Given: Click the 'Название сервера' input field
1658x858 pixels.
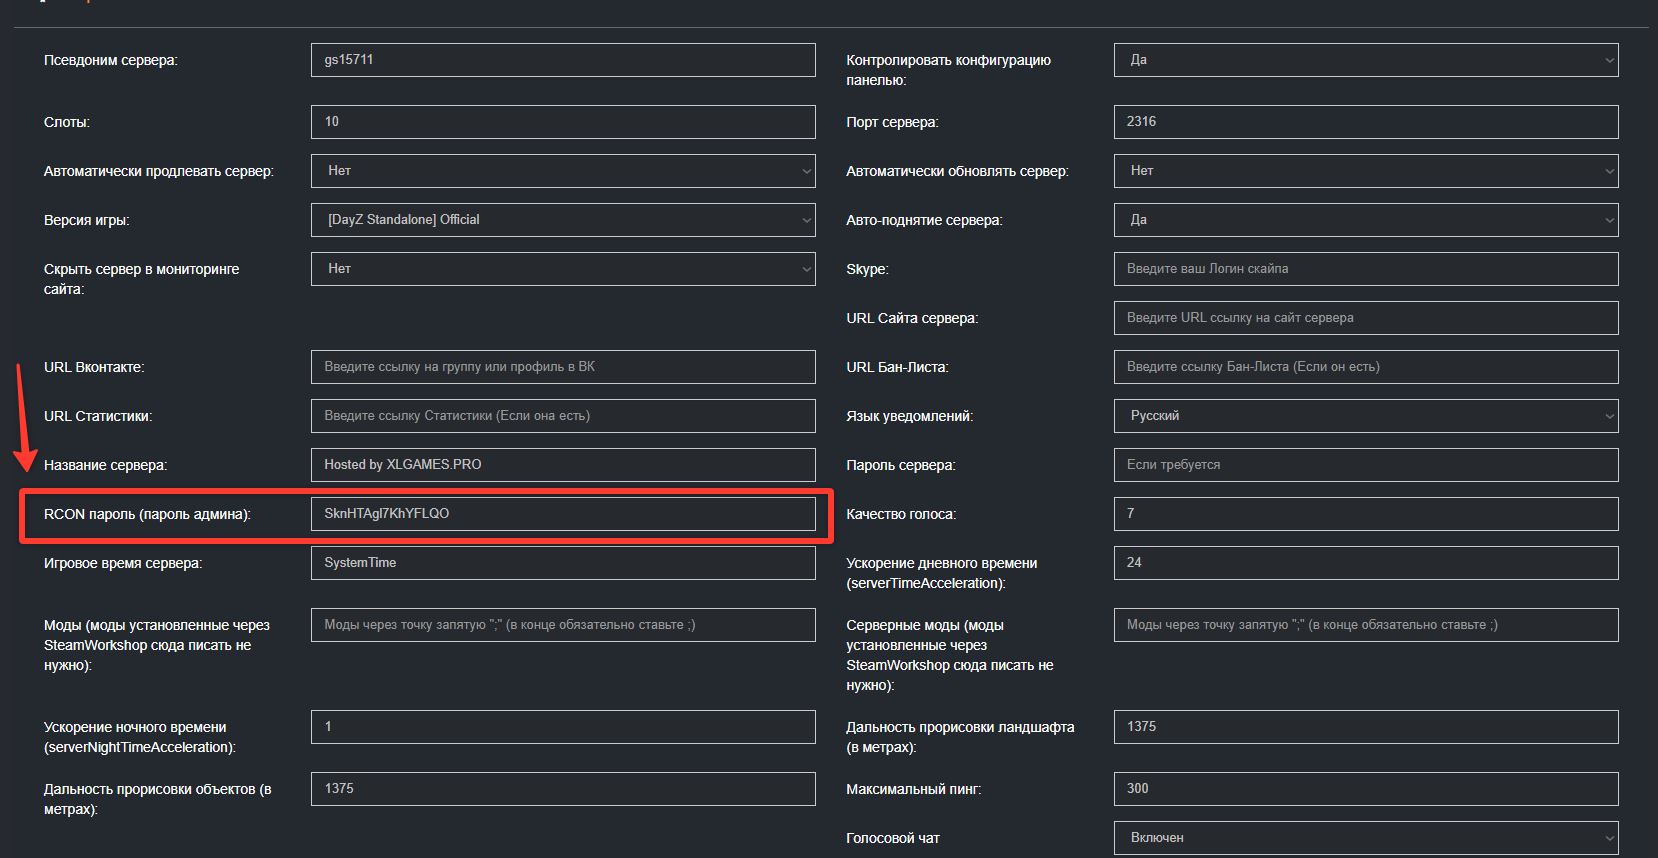Looking at the screenshot, I should pos(563,465).
